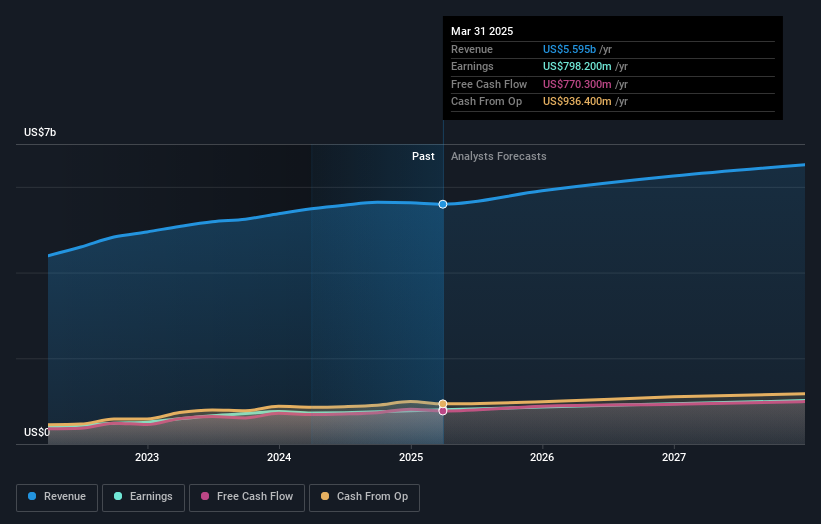The image size is (821, 524).
Task: Click the Earnings row label in tooltip
Action: 472,66
